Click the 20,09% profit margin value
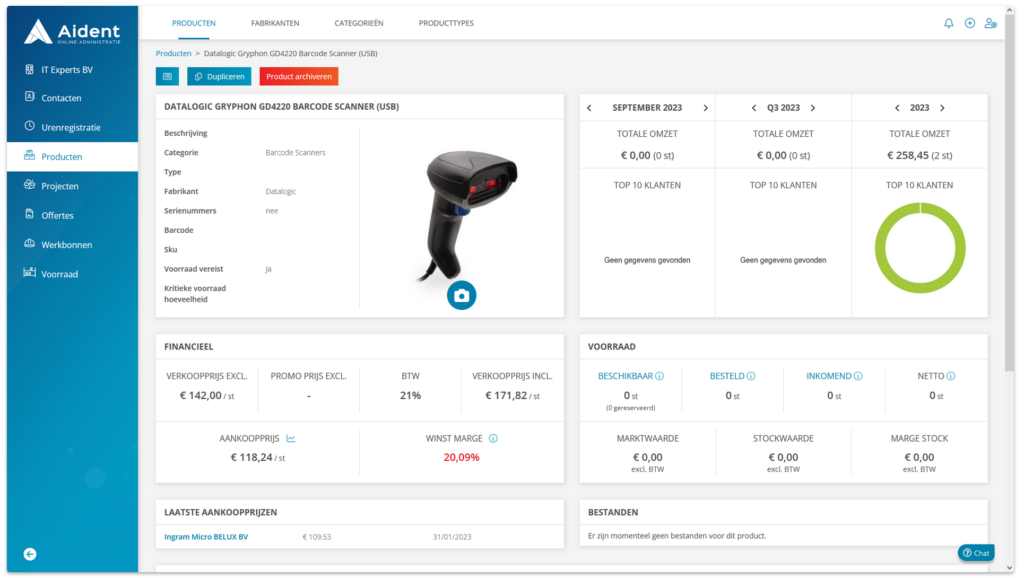The image size is (1024, 578). [461, 457]
